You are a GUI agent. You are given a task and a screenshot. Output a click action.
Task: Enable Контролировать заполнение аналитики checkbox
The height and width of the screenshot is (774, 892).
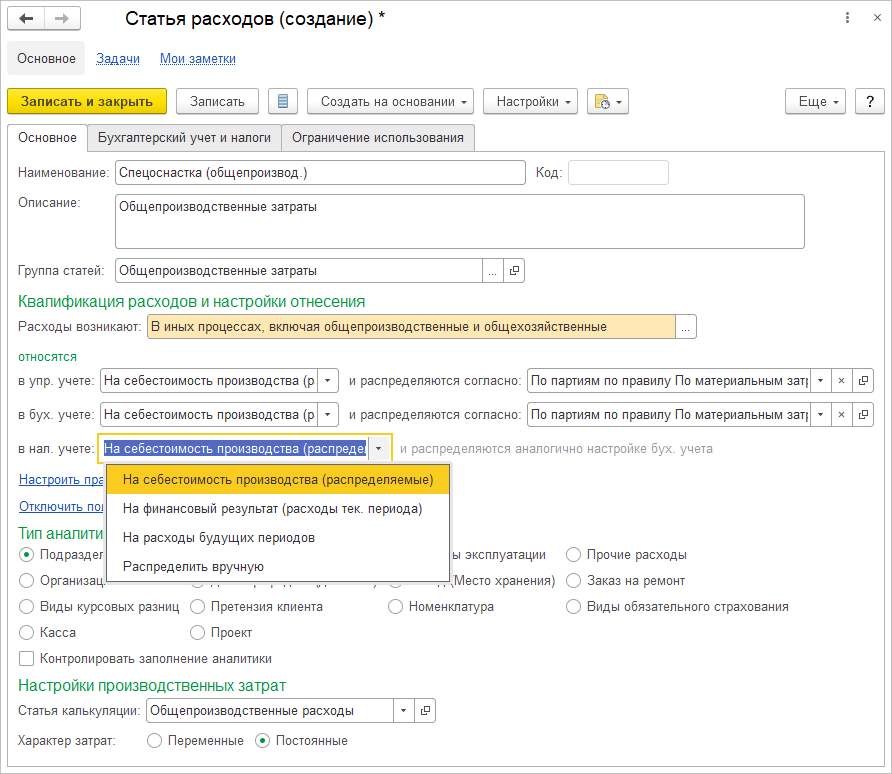coord(27,659)
